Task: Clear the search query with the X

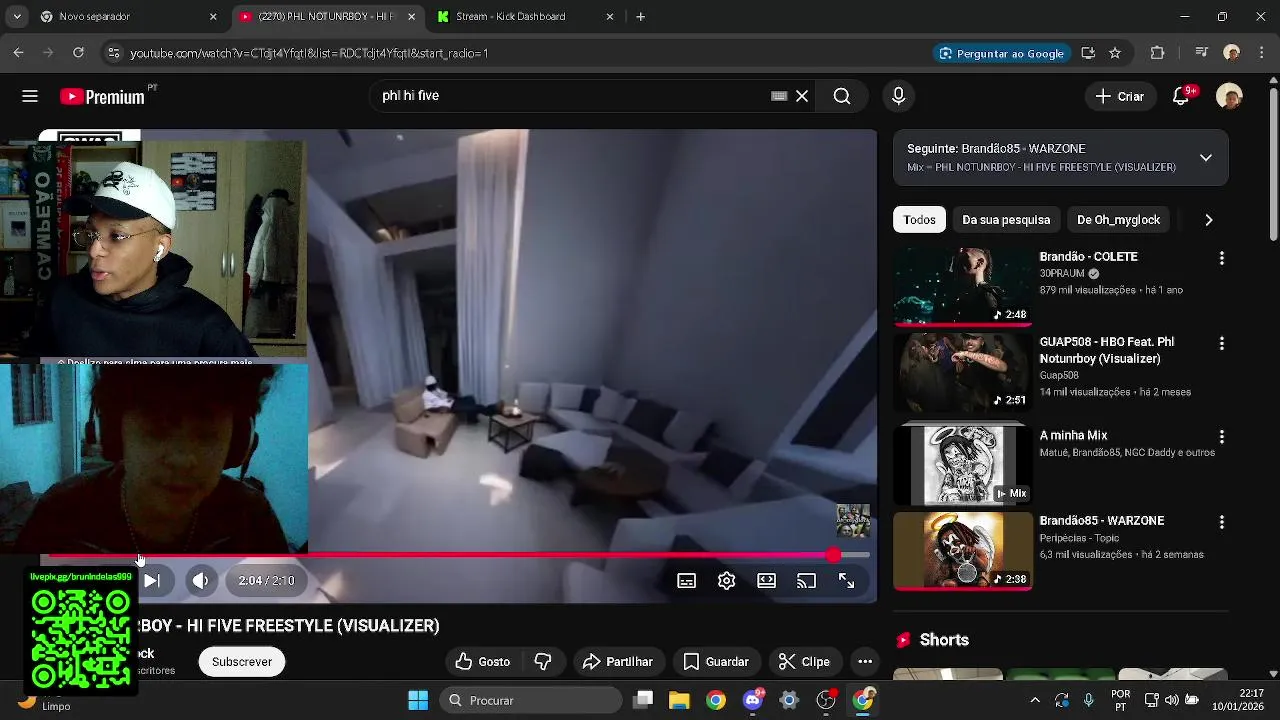Action: [802, 96]
